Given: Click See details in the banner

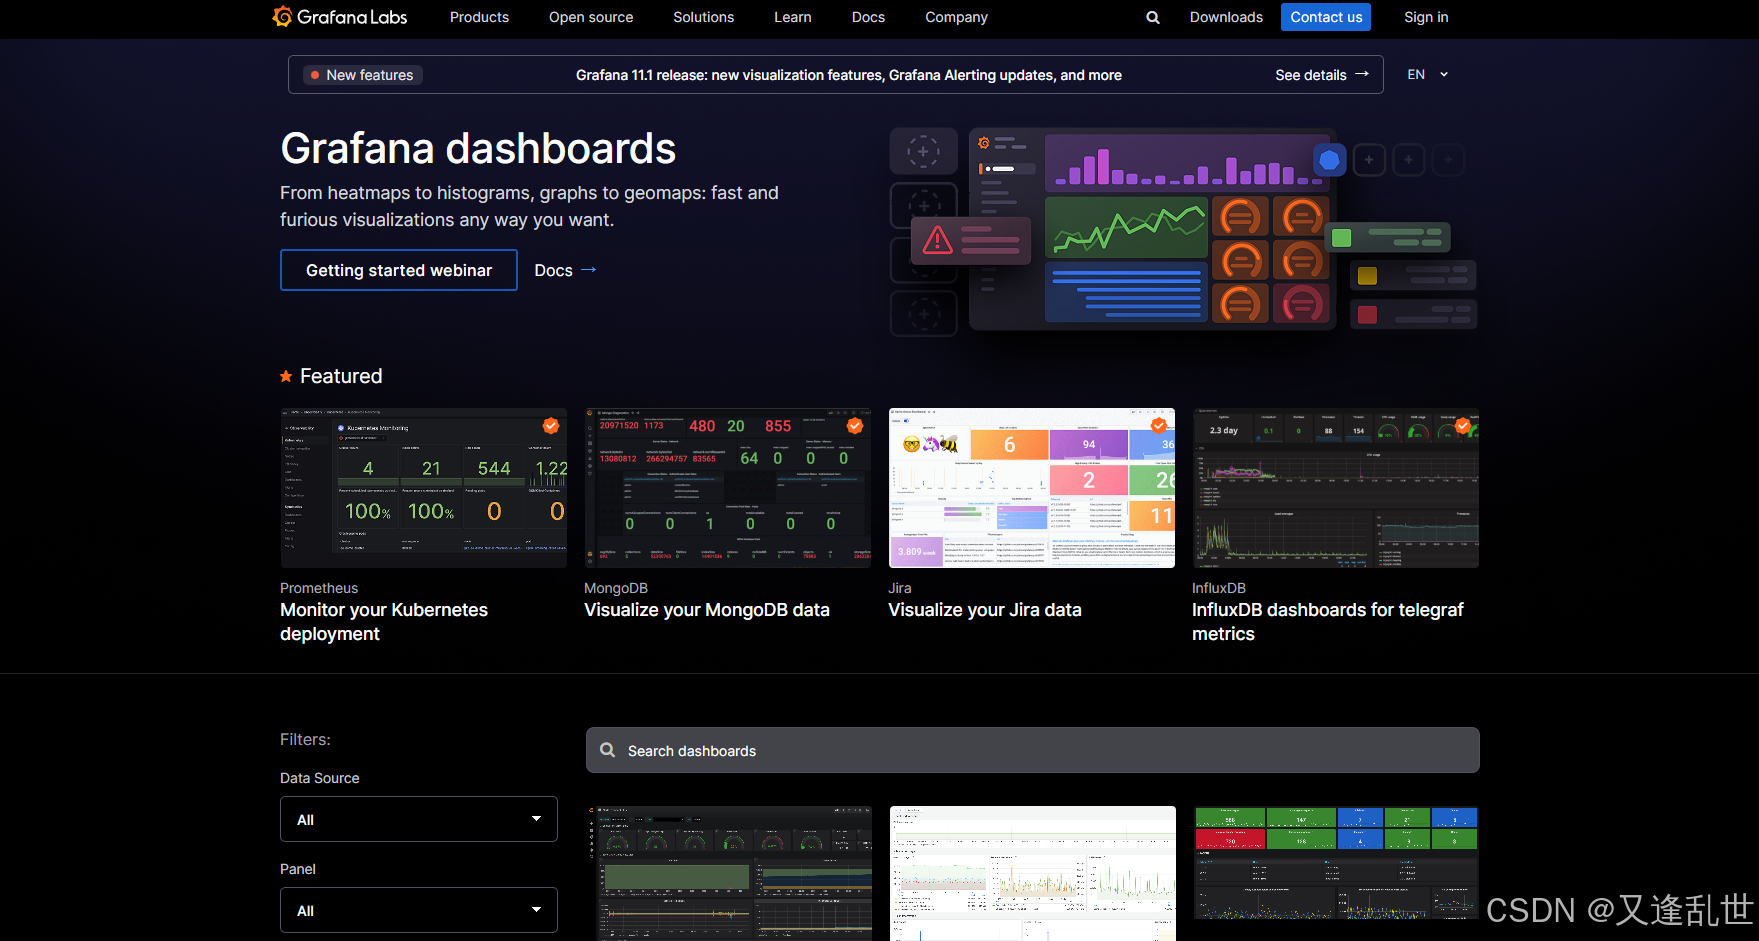Looking at the screenshot, I should coord(1311,75).
